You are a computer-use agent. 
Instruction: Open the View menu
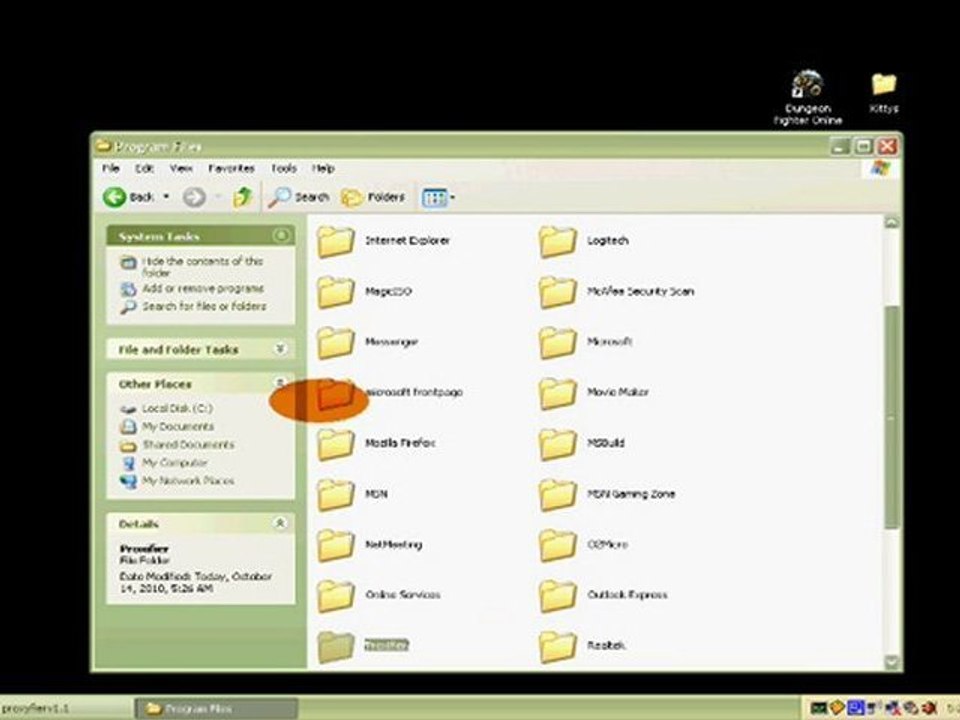tap(181, 168)
